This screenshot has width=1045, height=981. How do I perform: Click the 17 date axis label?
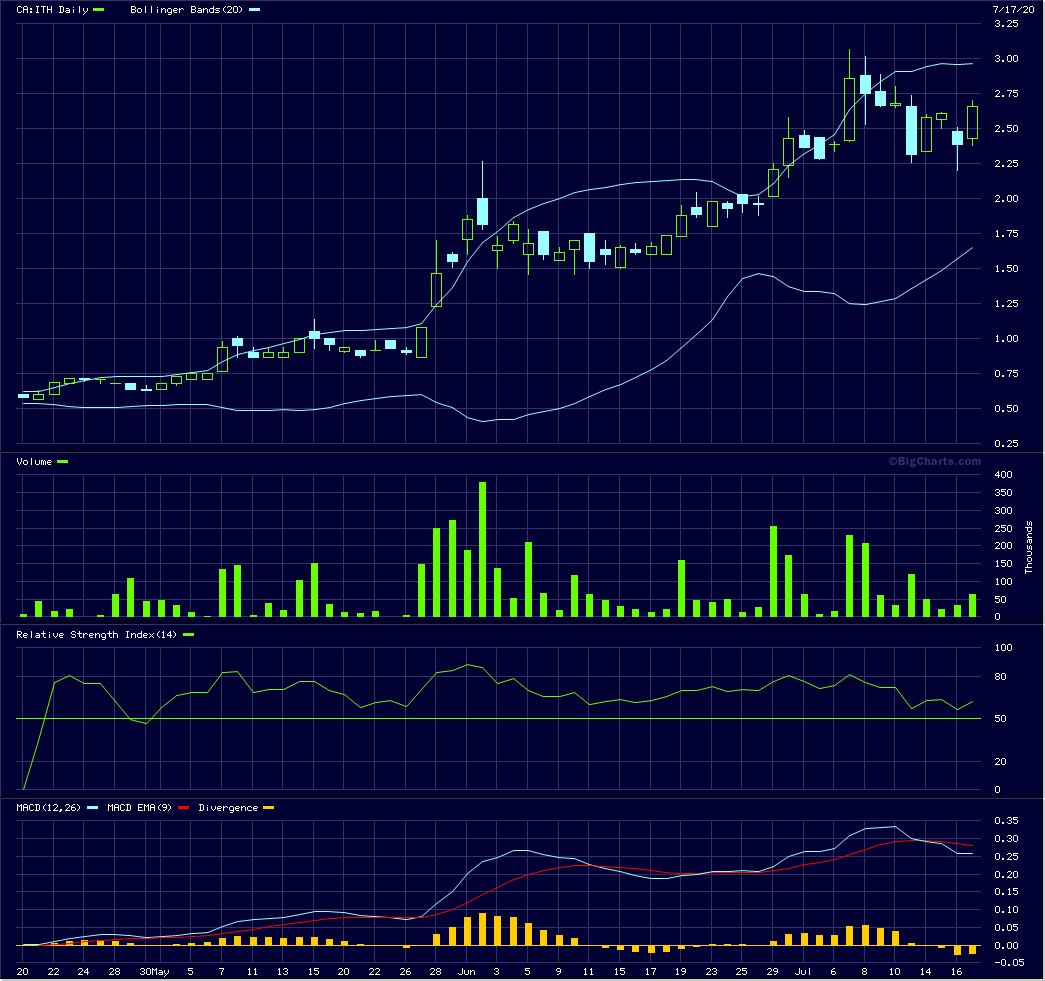(x=650, y=972)
